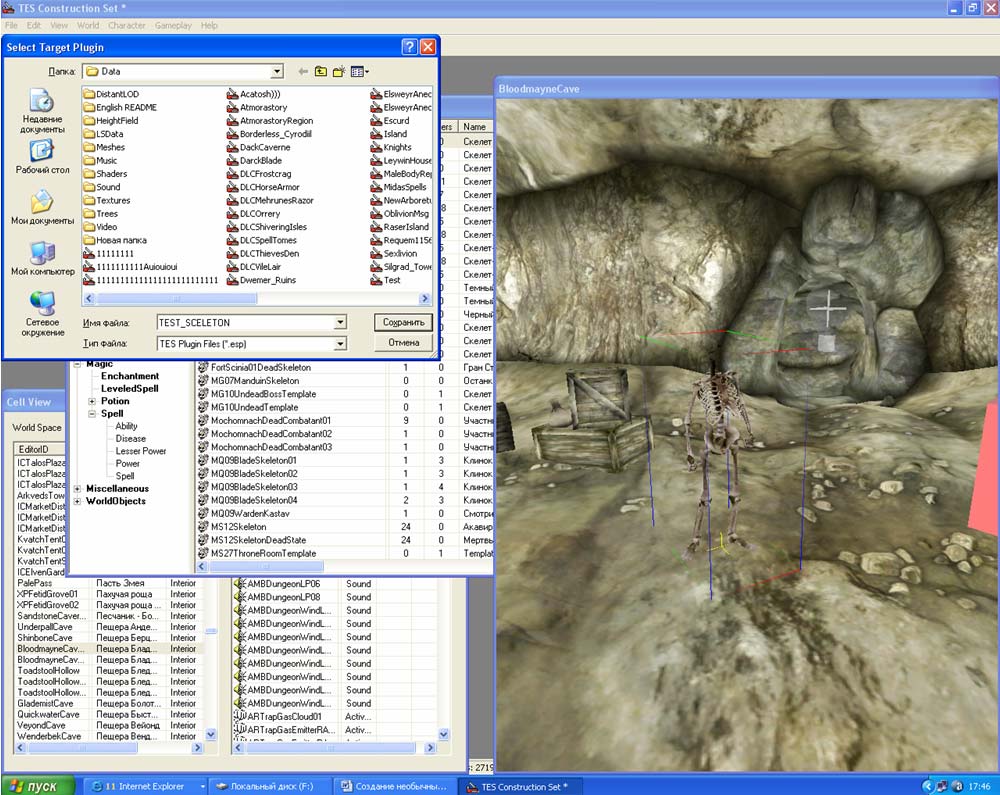The width and height of the screenshot is (1000, 795).
Task: Open Network Places shortcut in save dialog
Action: 42,313
